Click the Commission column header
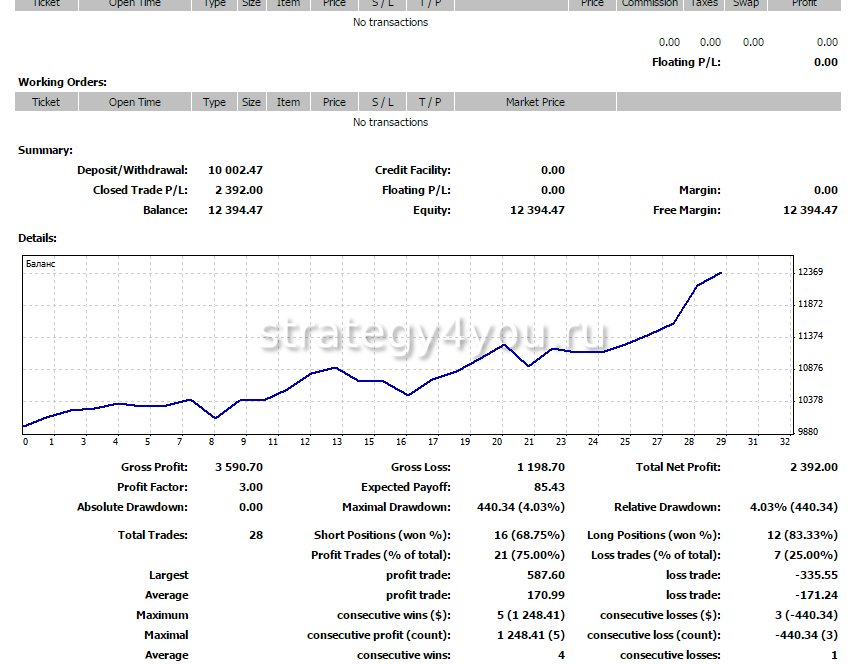 pyautogui.click(x=649, y=4)
